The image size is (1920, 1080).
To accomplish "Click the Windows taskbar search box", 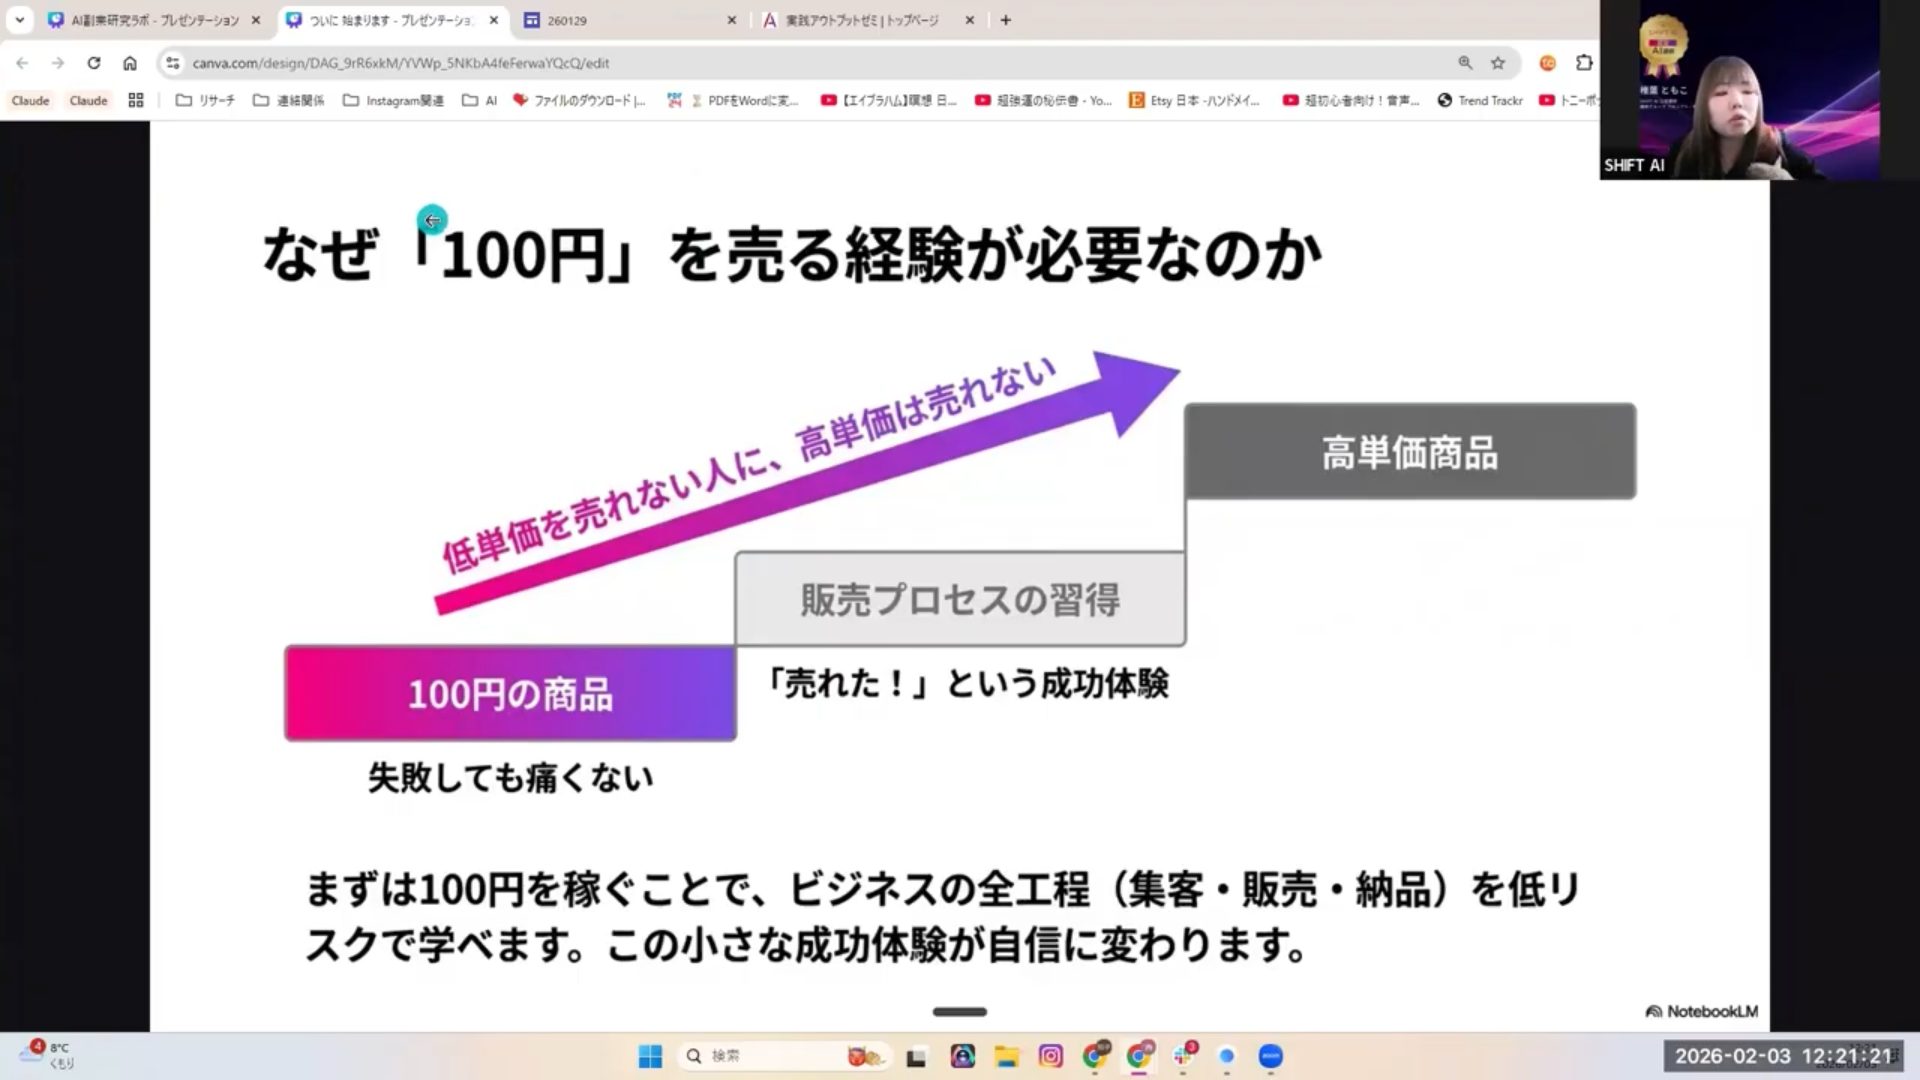I will (760, 1056).
